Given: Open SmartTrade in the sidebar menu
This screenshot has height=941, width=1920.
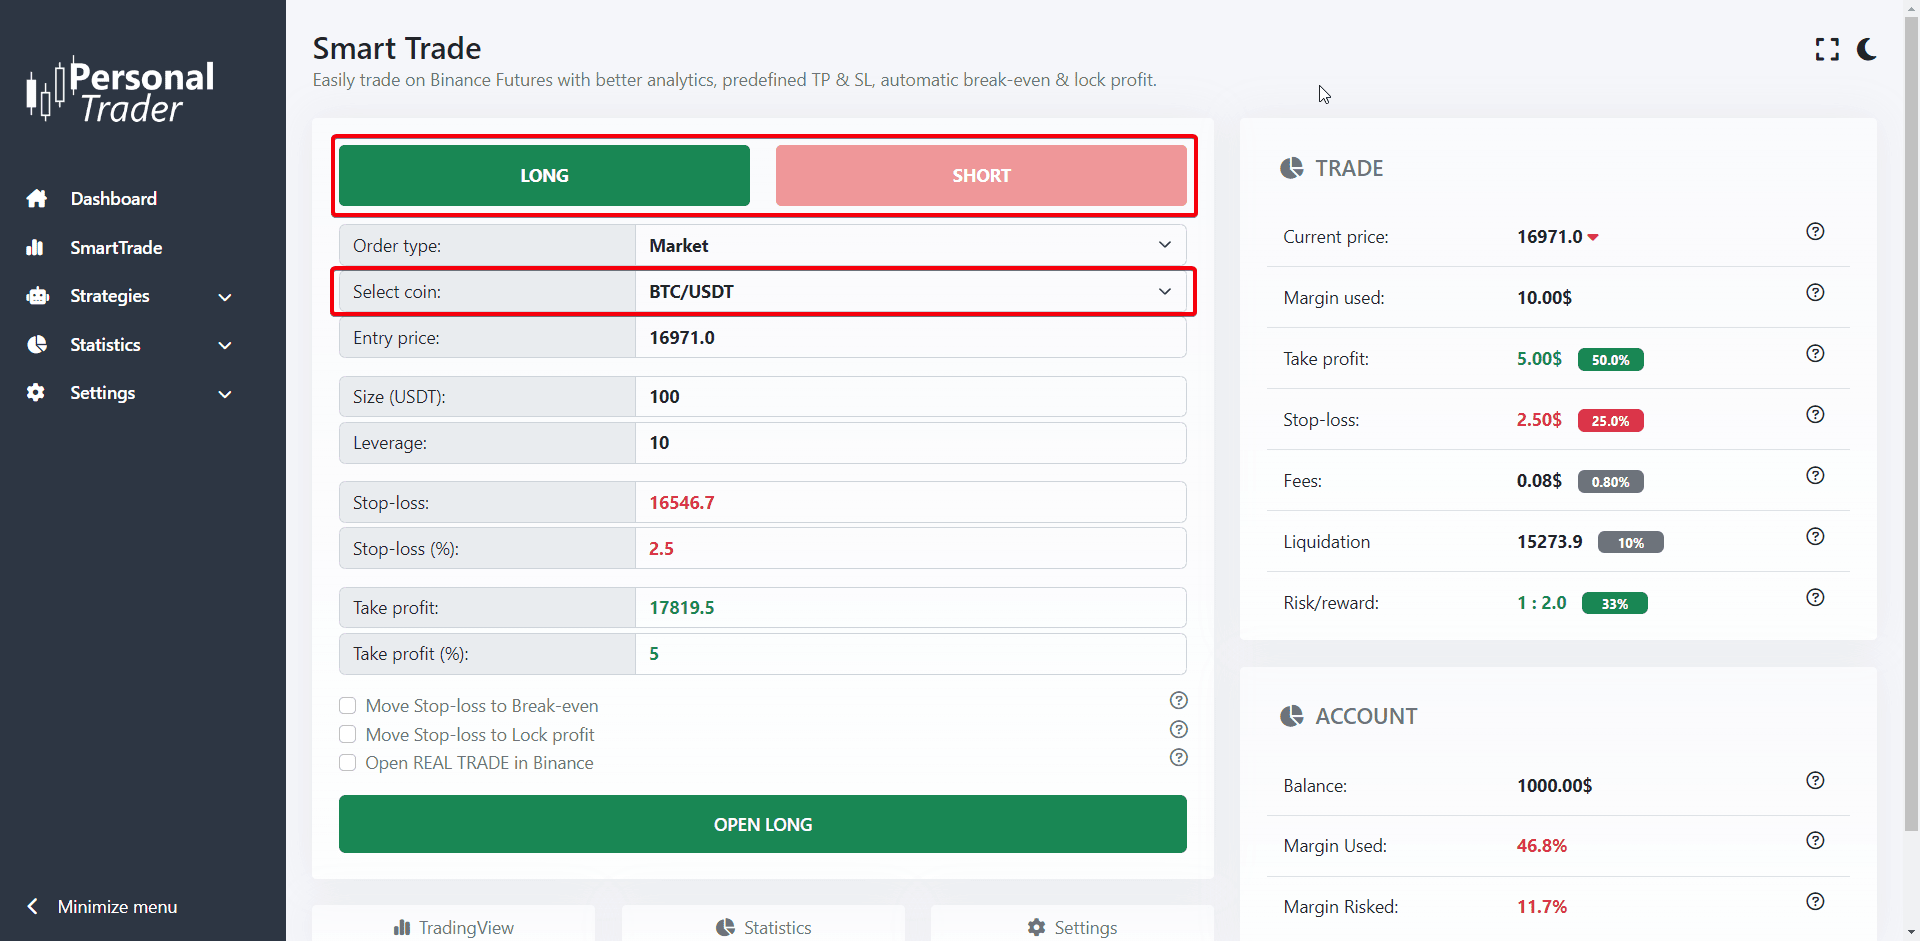Looking at the screenshot, I should coord(116,248).
